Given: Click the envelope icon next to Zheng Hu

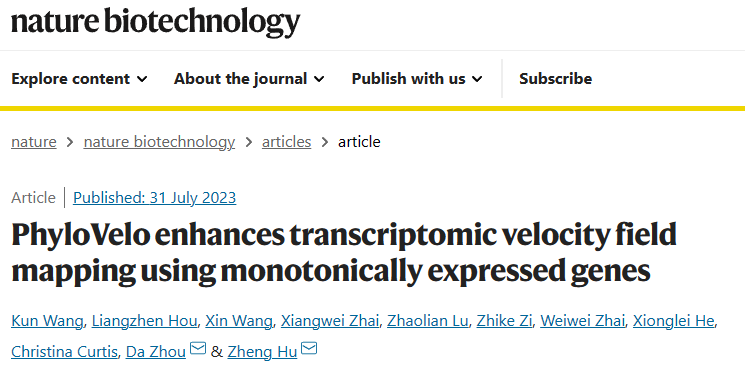Looking at the screenshot, I should (309, 349).
